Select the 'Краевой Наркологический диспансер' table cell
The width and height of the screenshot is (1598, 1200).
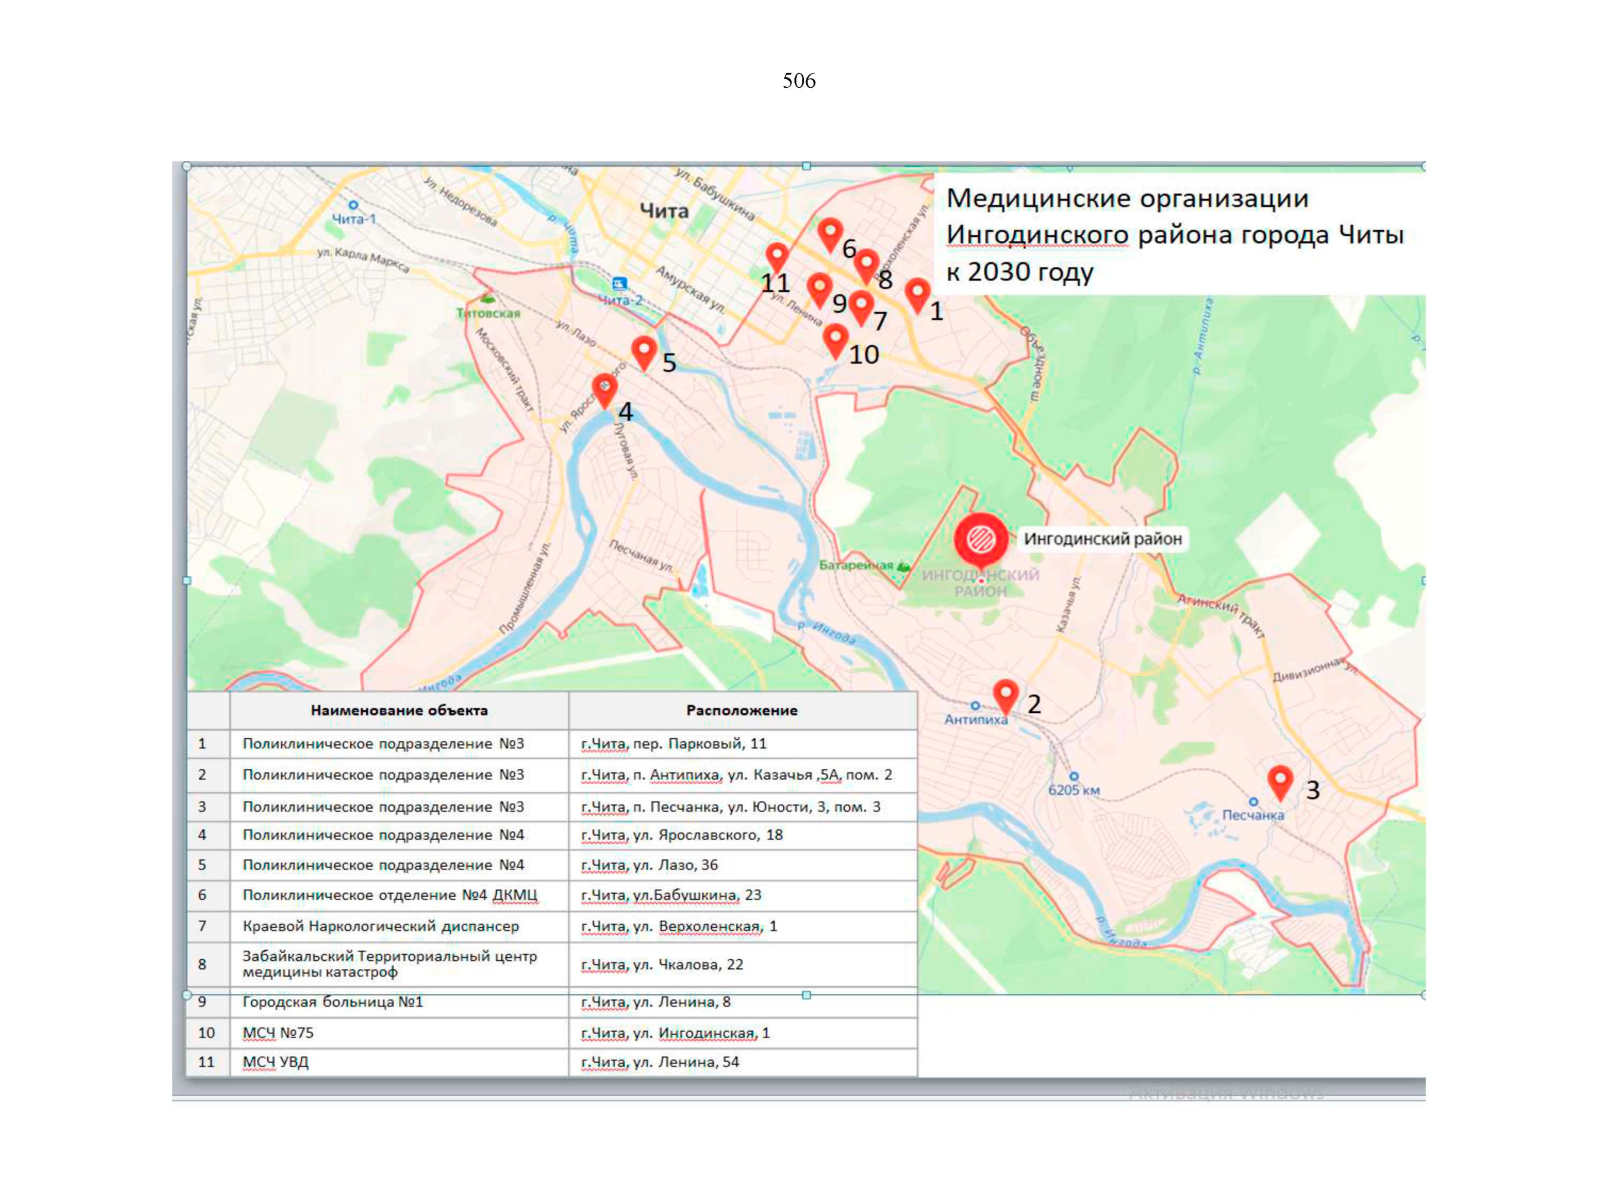pos(381,927)
